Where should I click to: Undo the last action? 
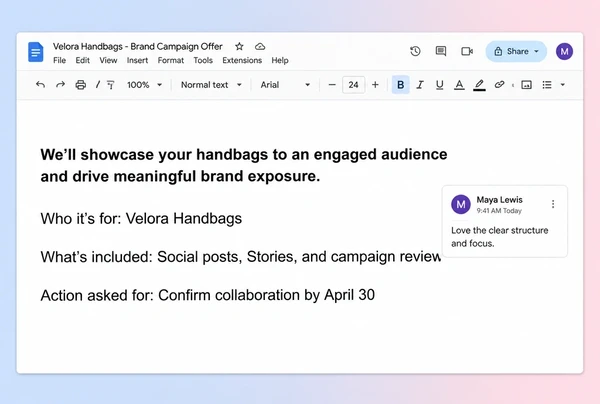coord(40,85)
